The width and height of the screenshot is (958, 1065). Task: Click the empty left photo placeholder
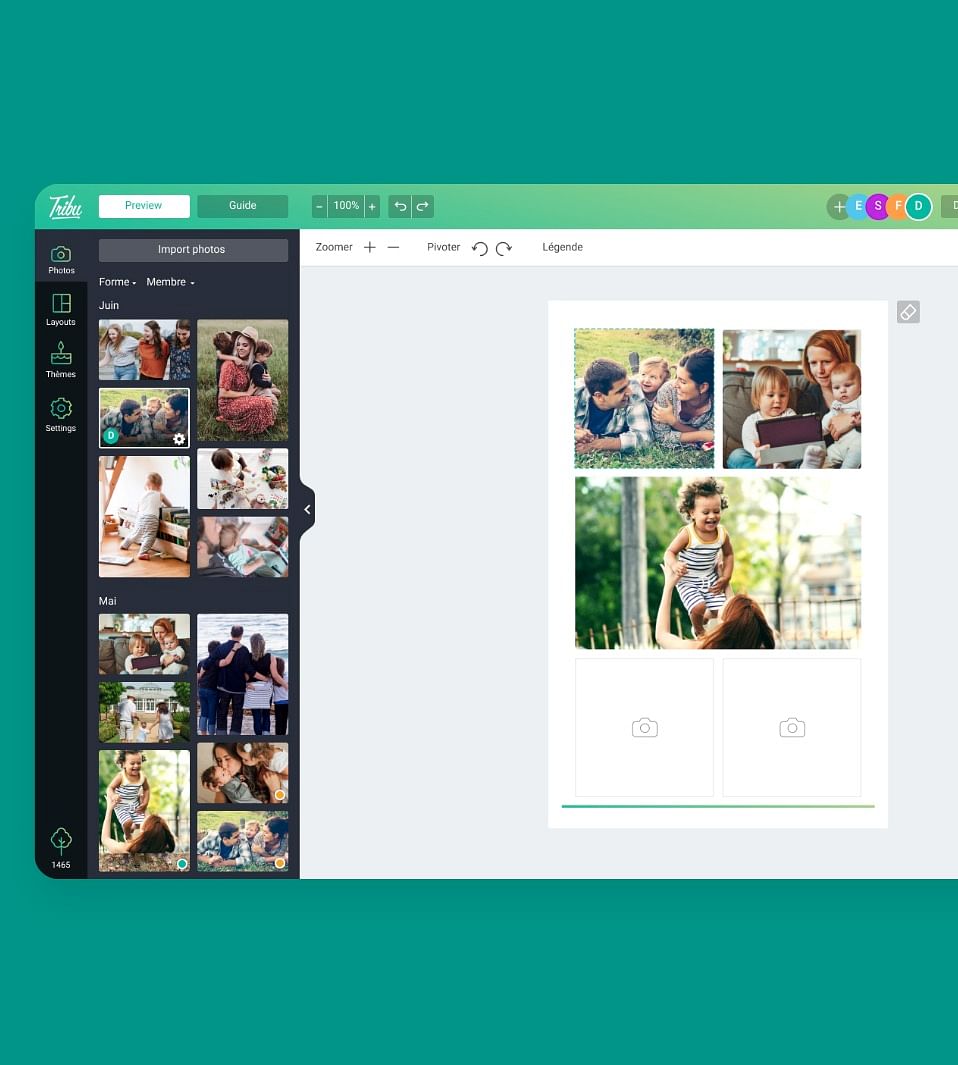[644, 727]
